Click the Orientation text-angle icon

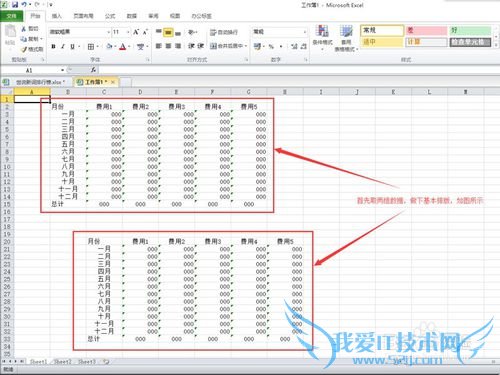(191, 32)
